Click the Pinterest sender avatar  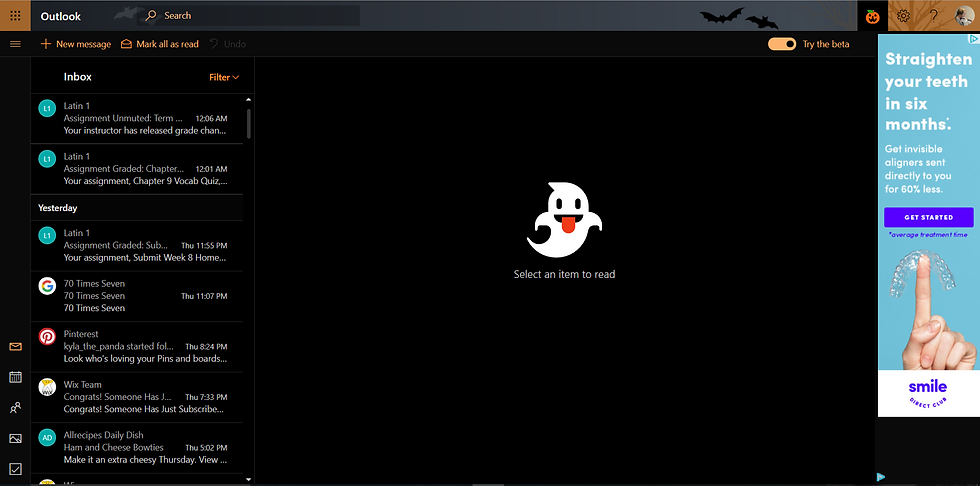click(47, 337)
